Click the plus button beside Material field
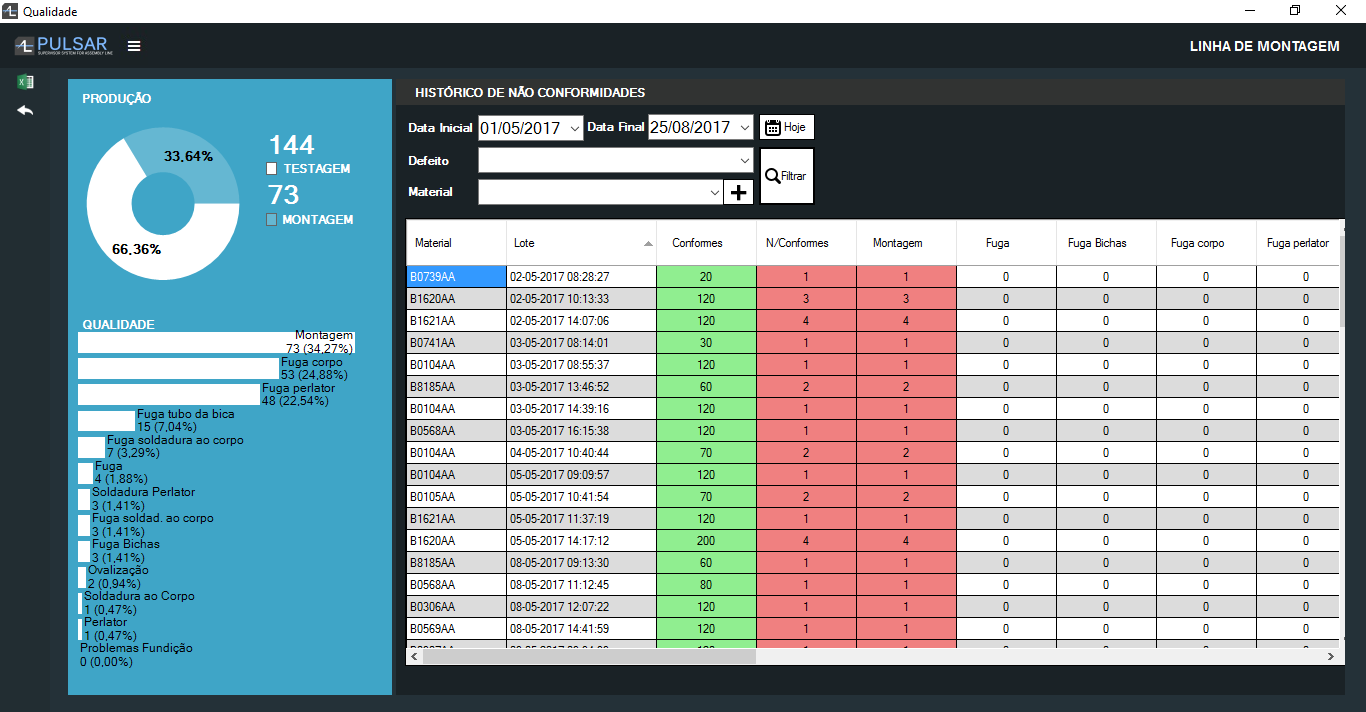The height and width of the screenshot is (712, 1366). [738, 192]
